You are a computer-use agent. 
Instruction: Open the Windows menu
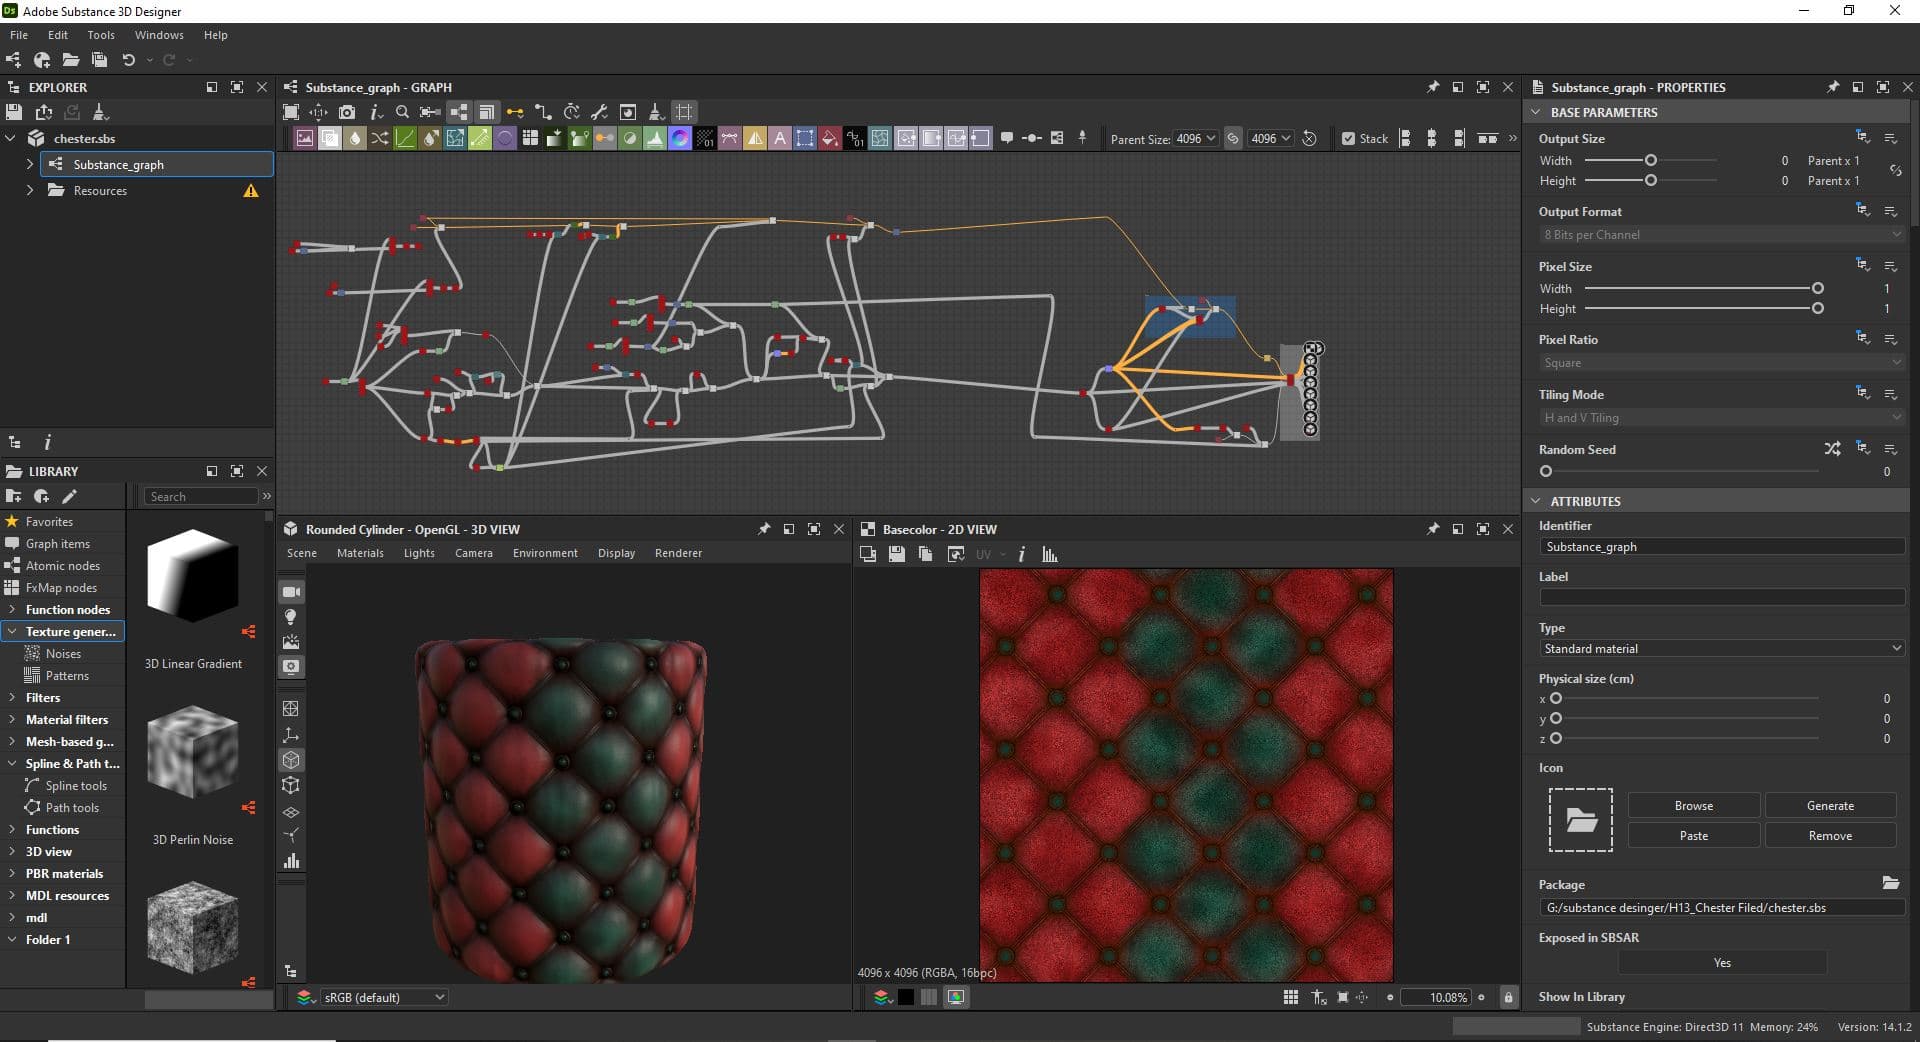pos(159,35)
